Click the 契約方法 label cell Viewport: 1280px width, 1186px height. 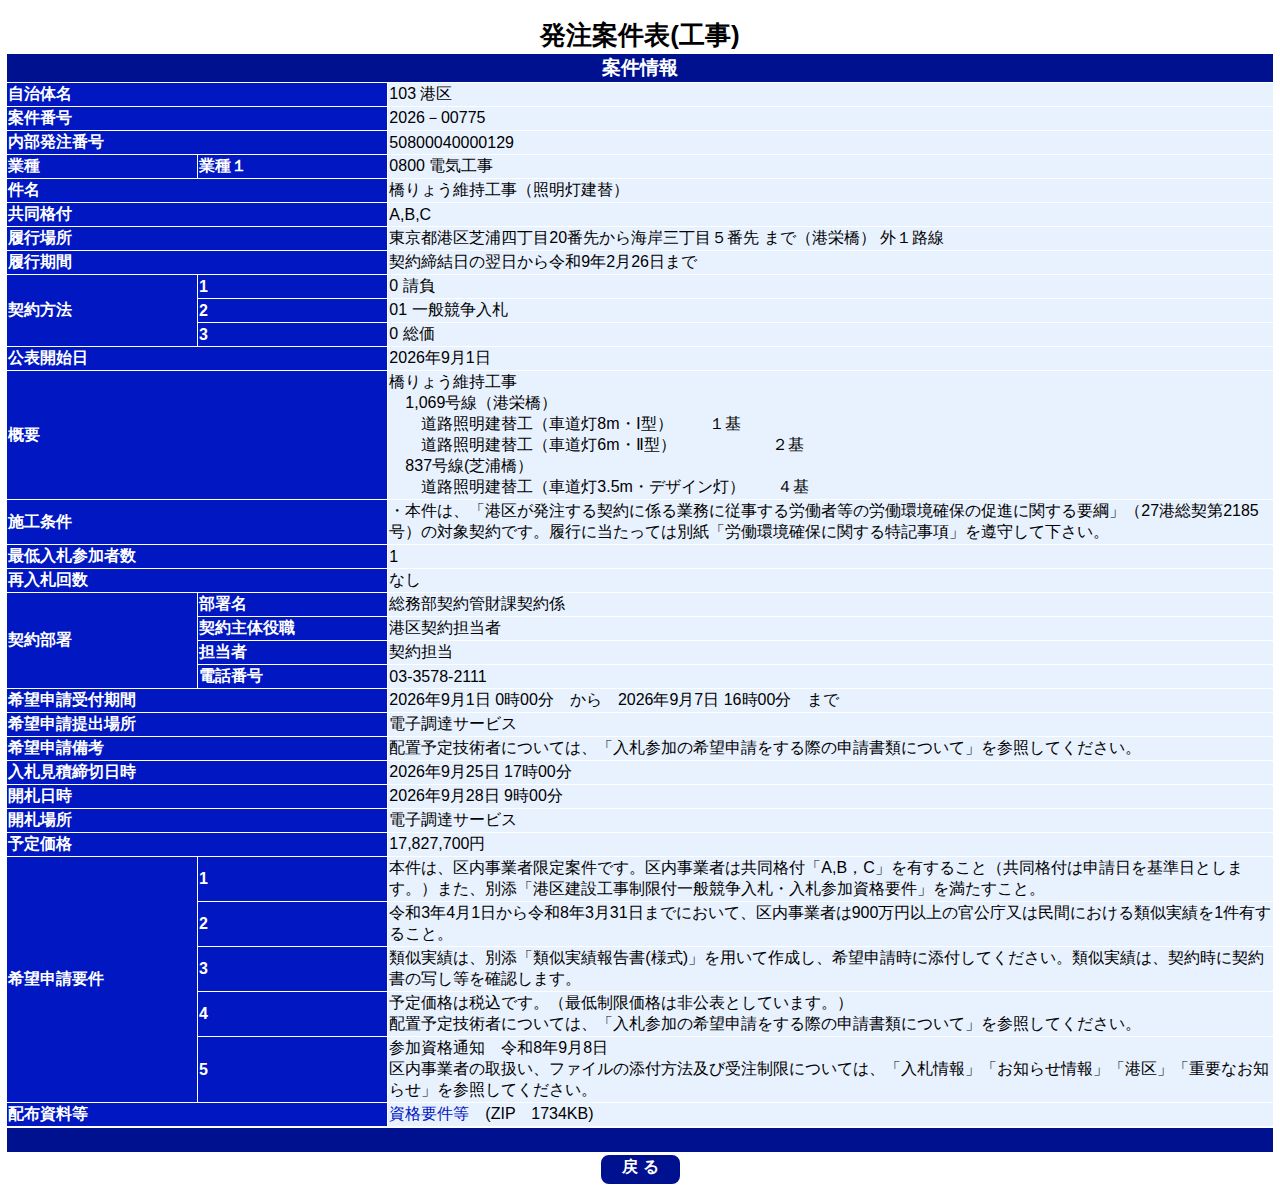pos(101,310)
